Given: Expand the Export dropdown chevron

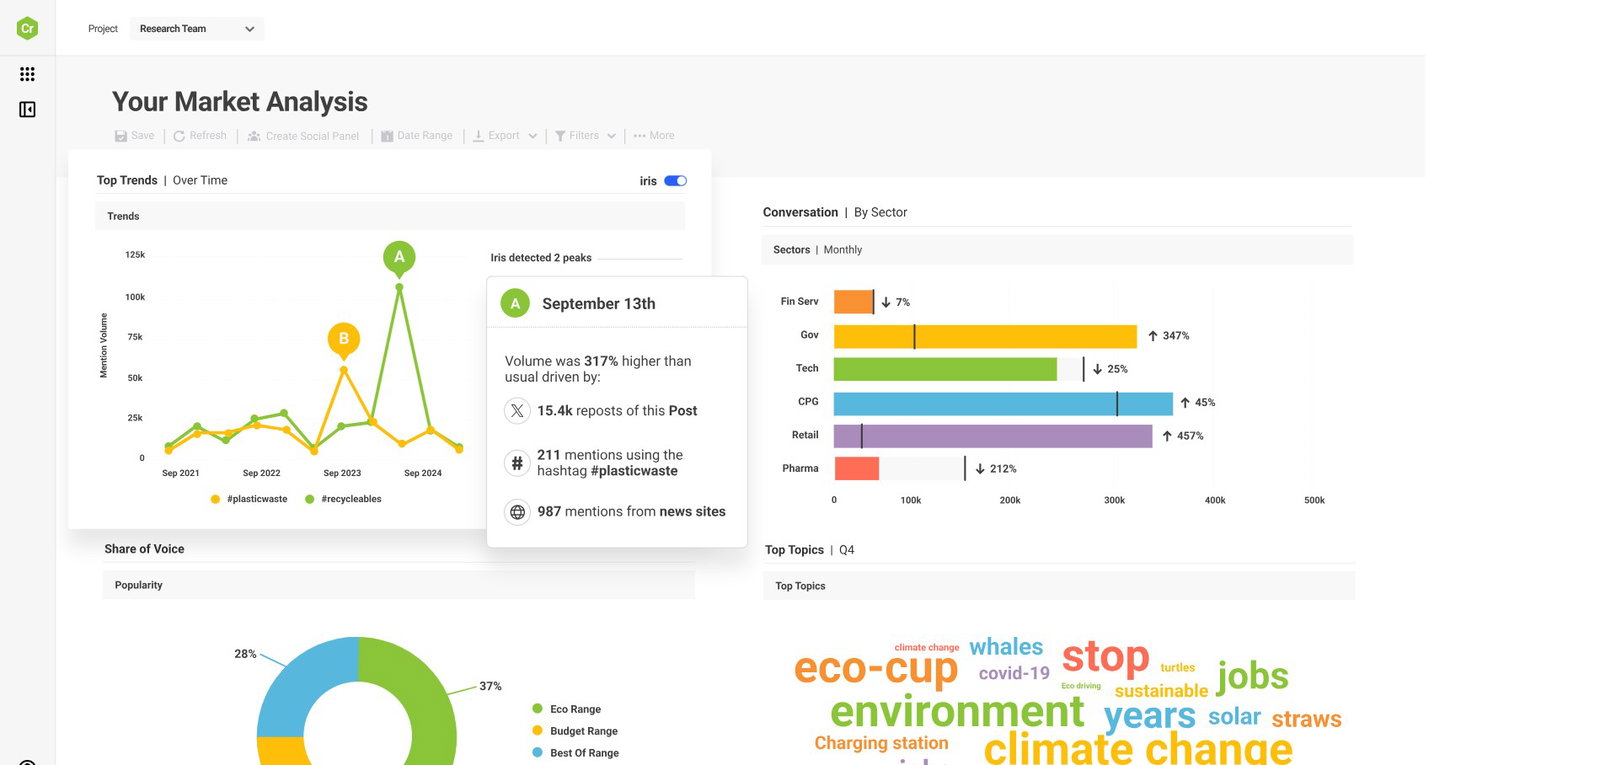Looking at the screenshot, I should click(533, 136).
